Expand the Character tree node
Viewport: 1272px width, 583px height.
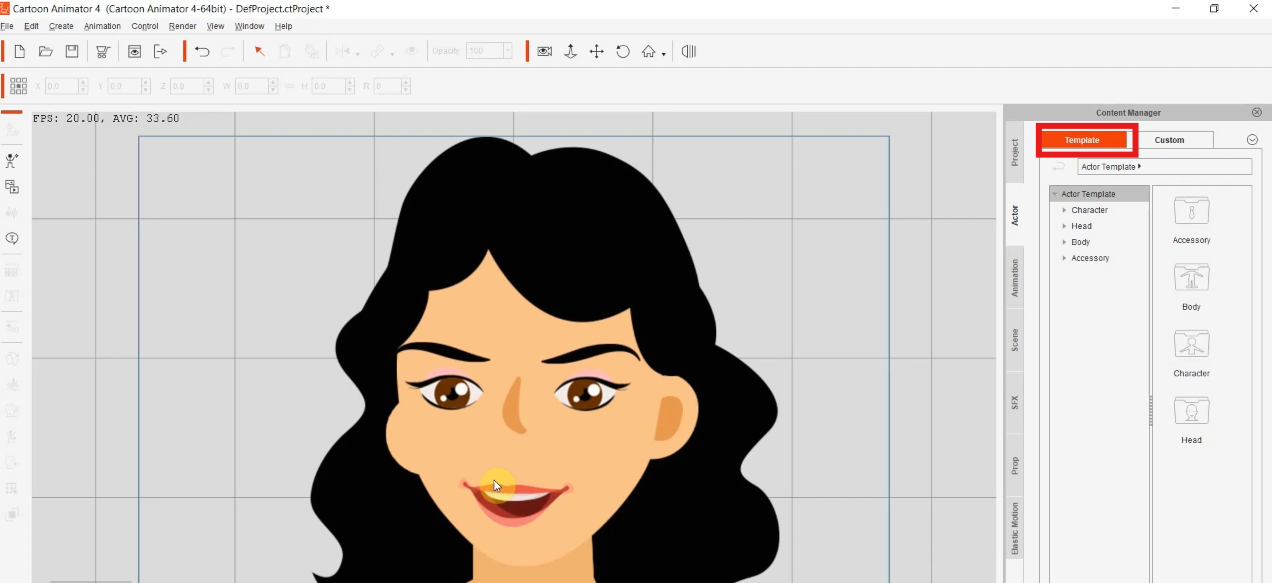pos(1064,210)
